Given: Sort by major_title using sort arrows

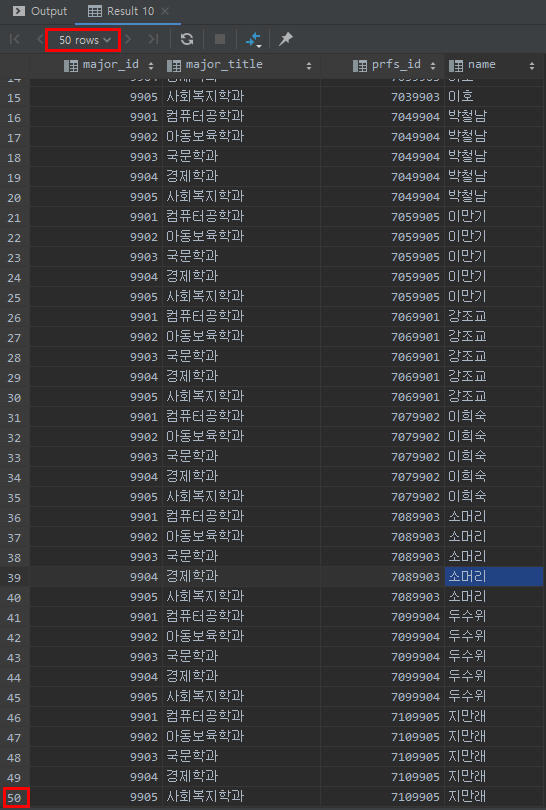Looking at the screenshot, I should (309, 66).
